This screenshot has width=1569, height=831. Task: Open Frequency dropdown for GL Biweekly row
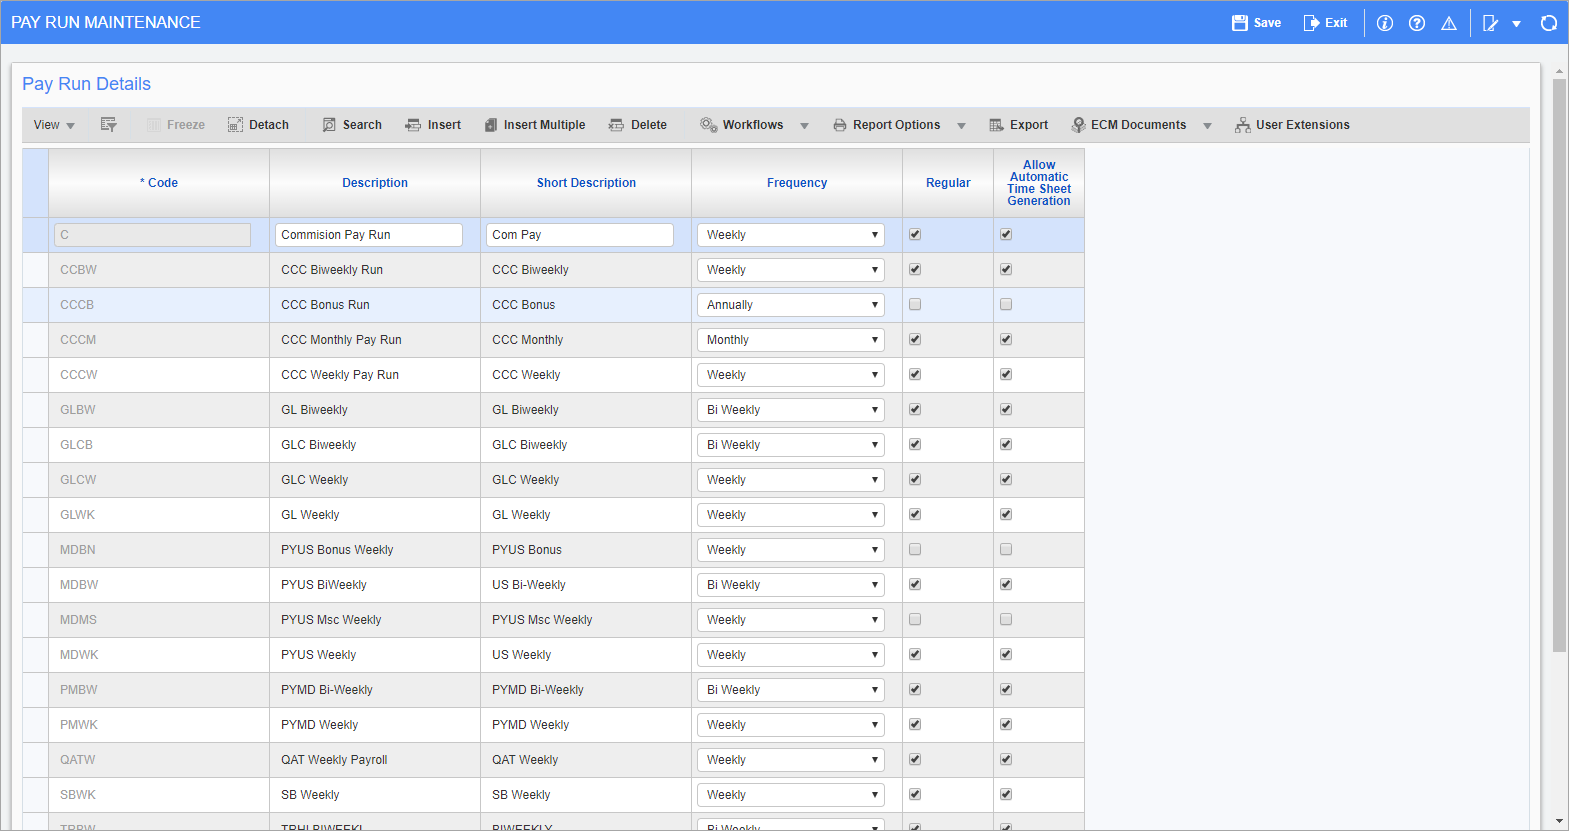point(790,410)
